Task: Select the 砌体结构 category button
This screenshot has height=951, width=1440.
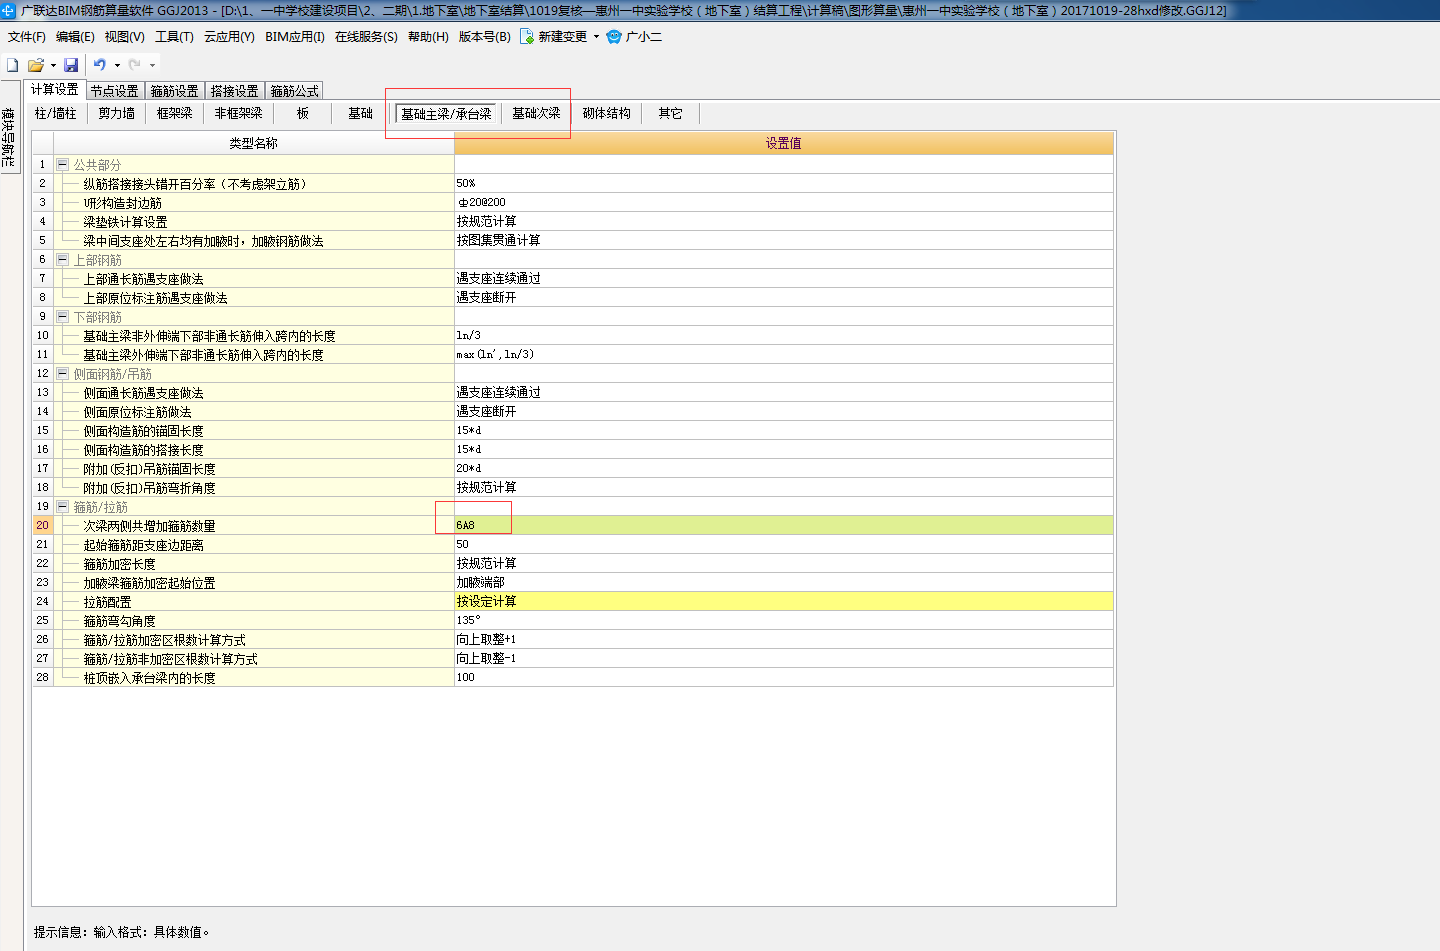Action: click(x=606, y=113)
